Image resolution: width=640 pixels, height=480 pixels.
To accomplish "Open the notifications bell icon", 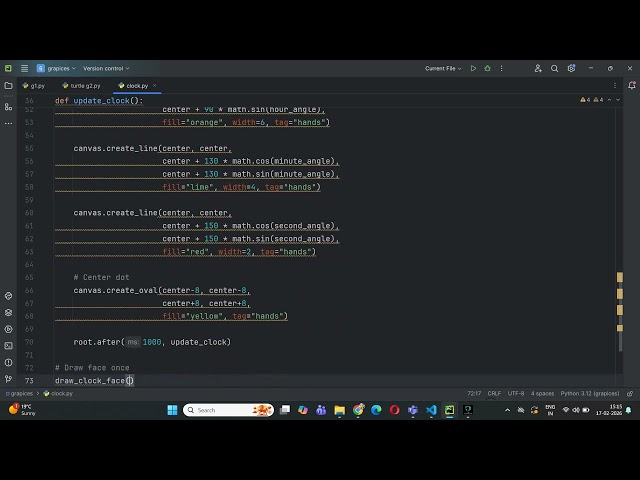I will (631, 85).
